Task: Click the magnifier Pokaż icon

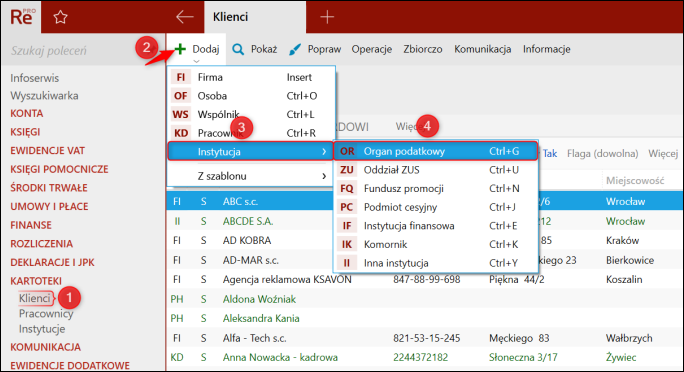Action: click(238, 49)
